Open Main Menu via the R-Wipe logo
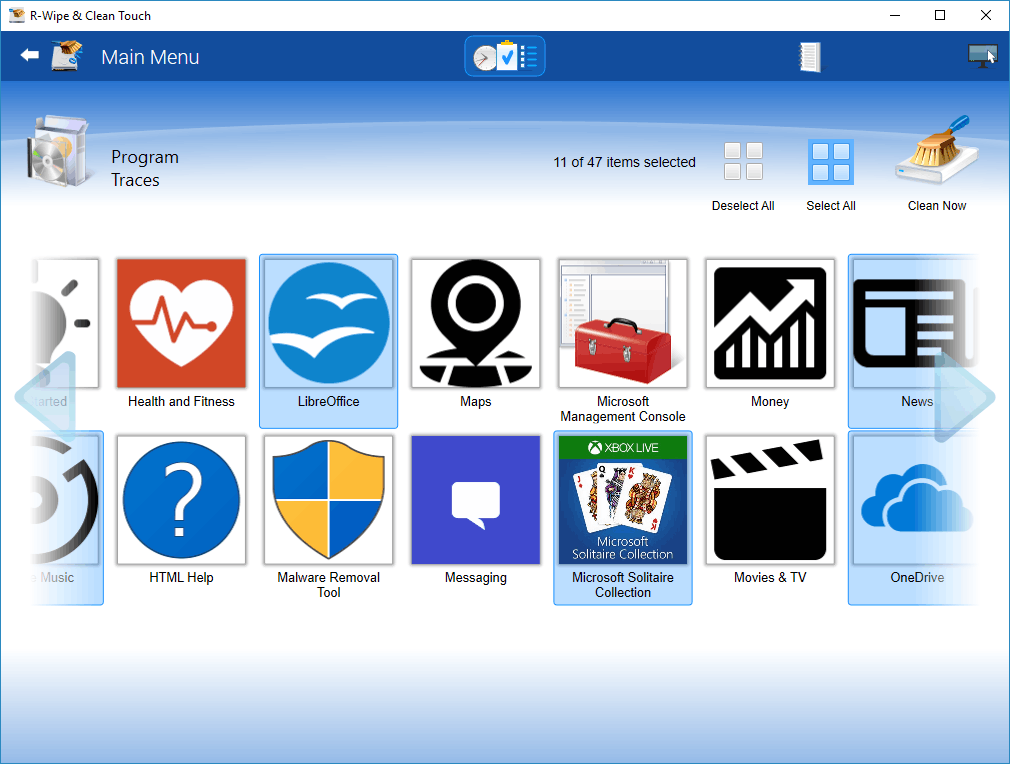This screenshot has height=764, width=1010. pos(67,56)
